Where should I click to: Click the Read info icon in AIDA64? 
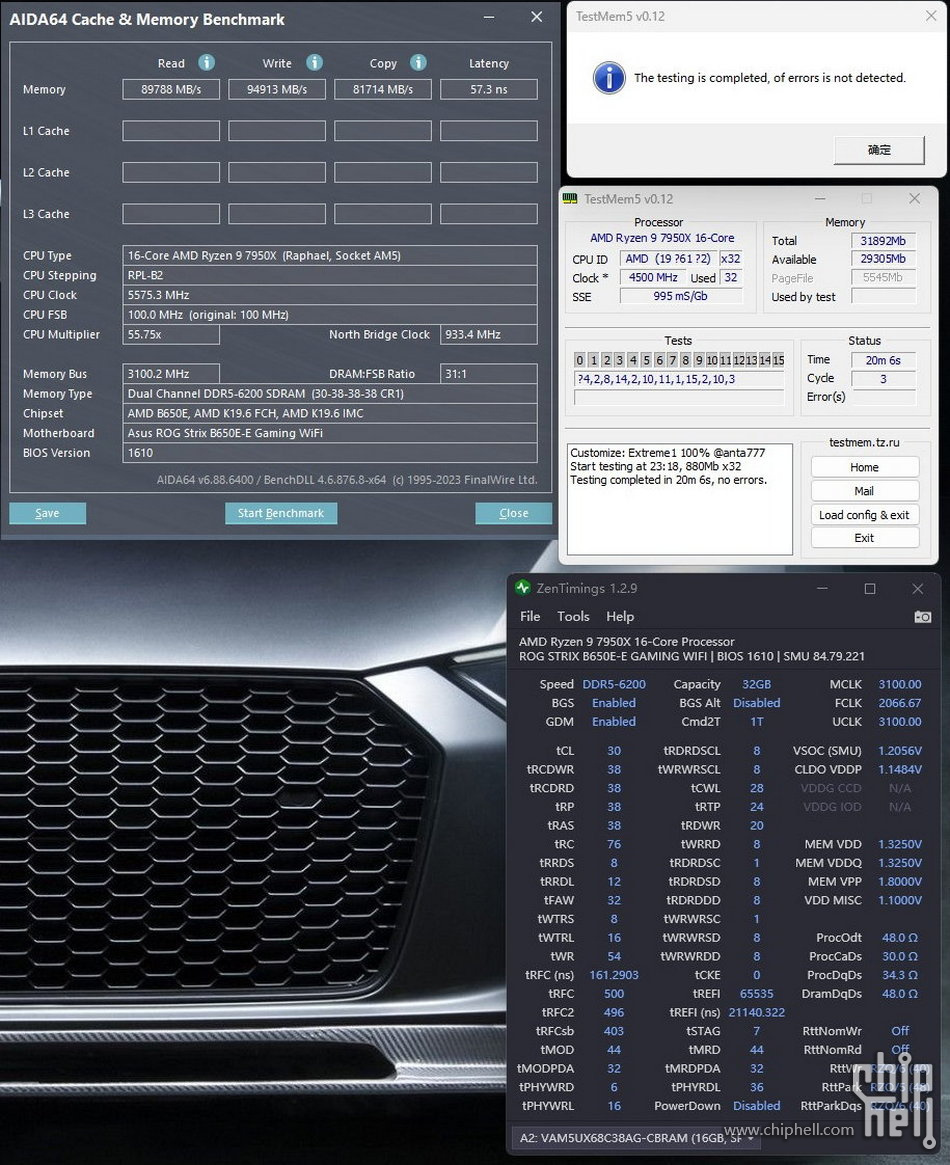coord(206,63)
